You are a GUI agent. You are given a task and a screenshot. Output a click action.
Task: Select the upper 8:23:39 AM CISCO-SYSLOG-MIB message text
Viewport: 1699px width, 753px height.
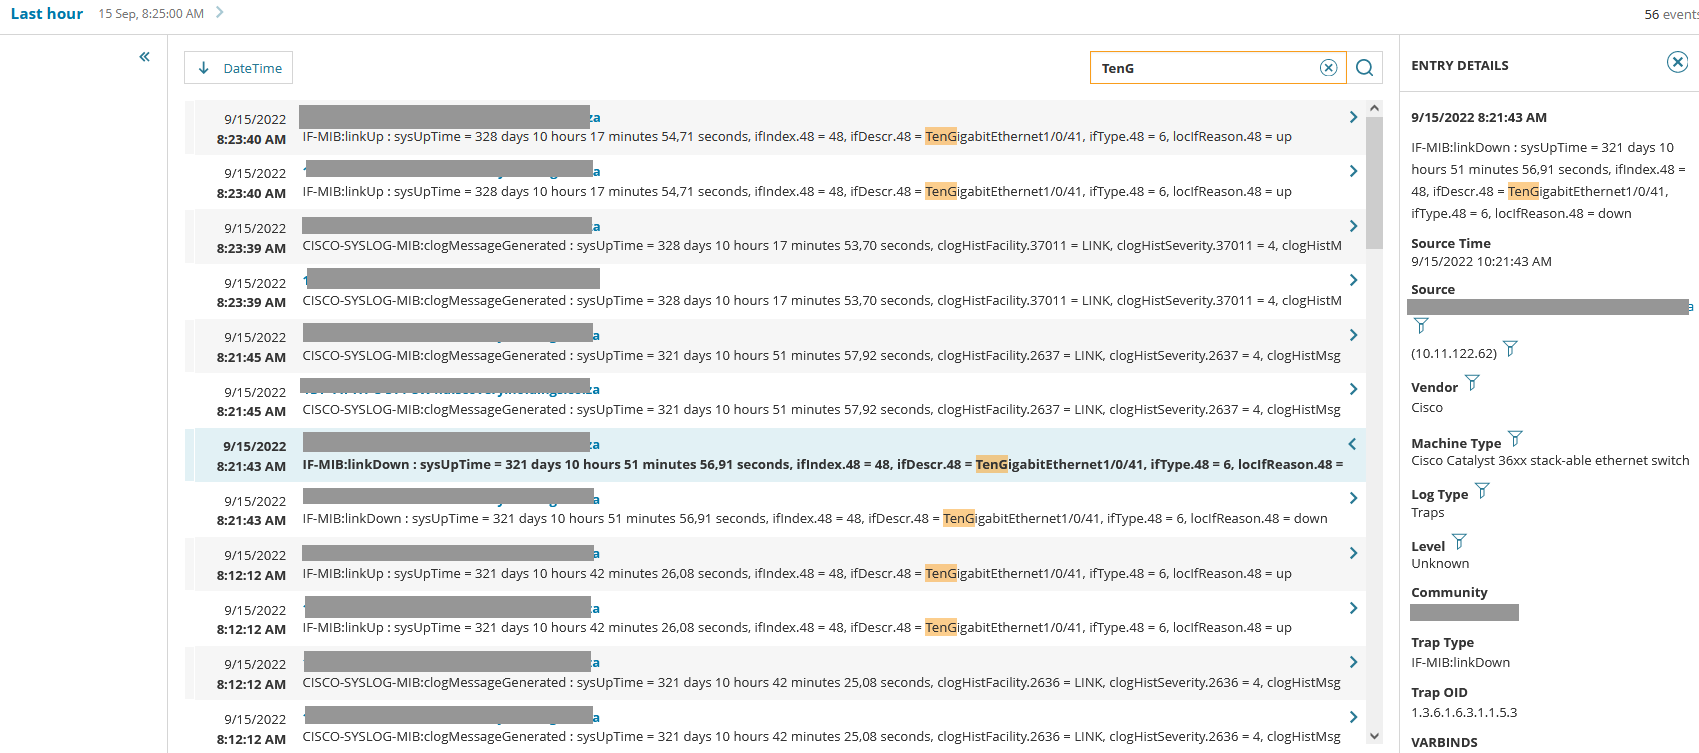pos(822,245)
